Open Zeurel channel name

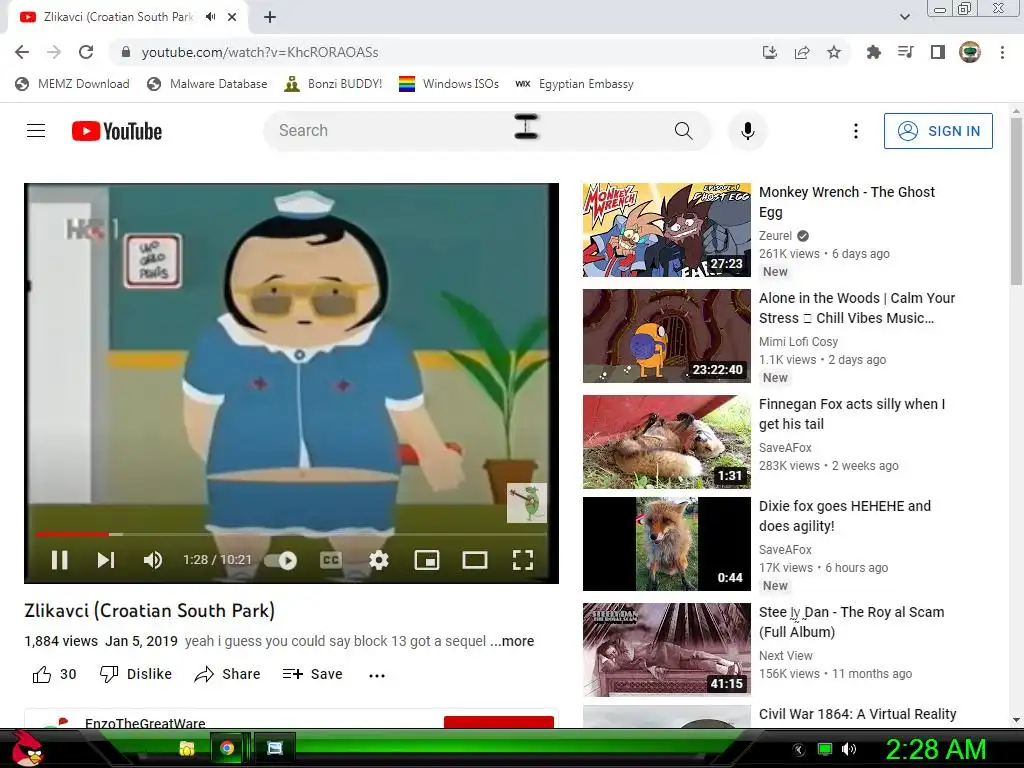(775, 236)
